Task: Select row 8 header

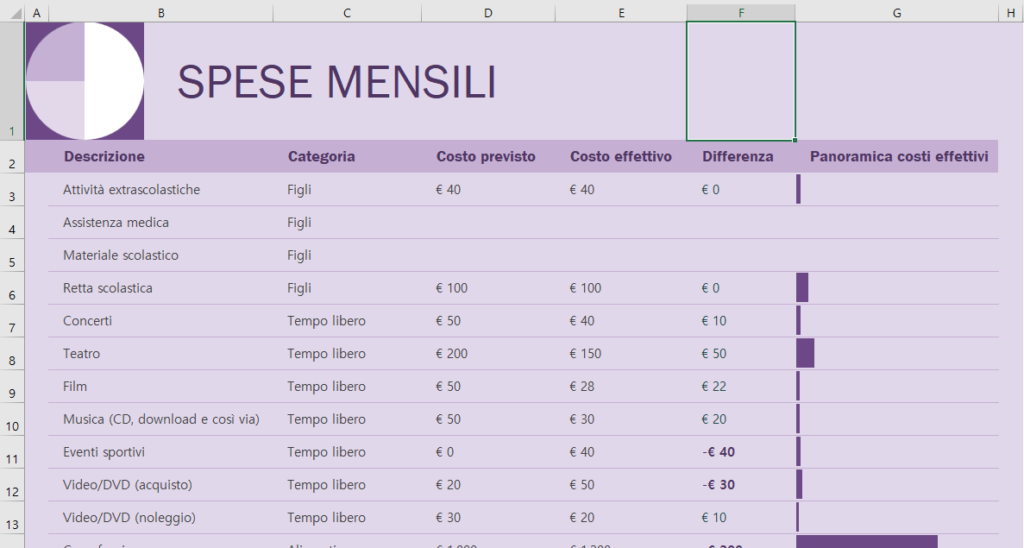Action: (x=12, y=353)
